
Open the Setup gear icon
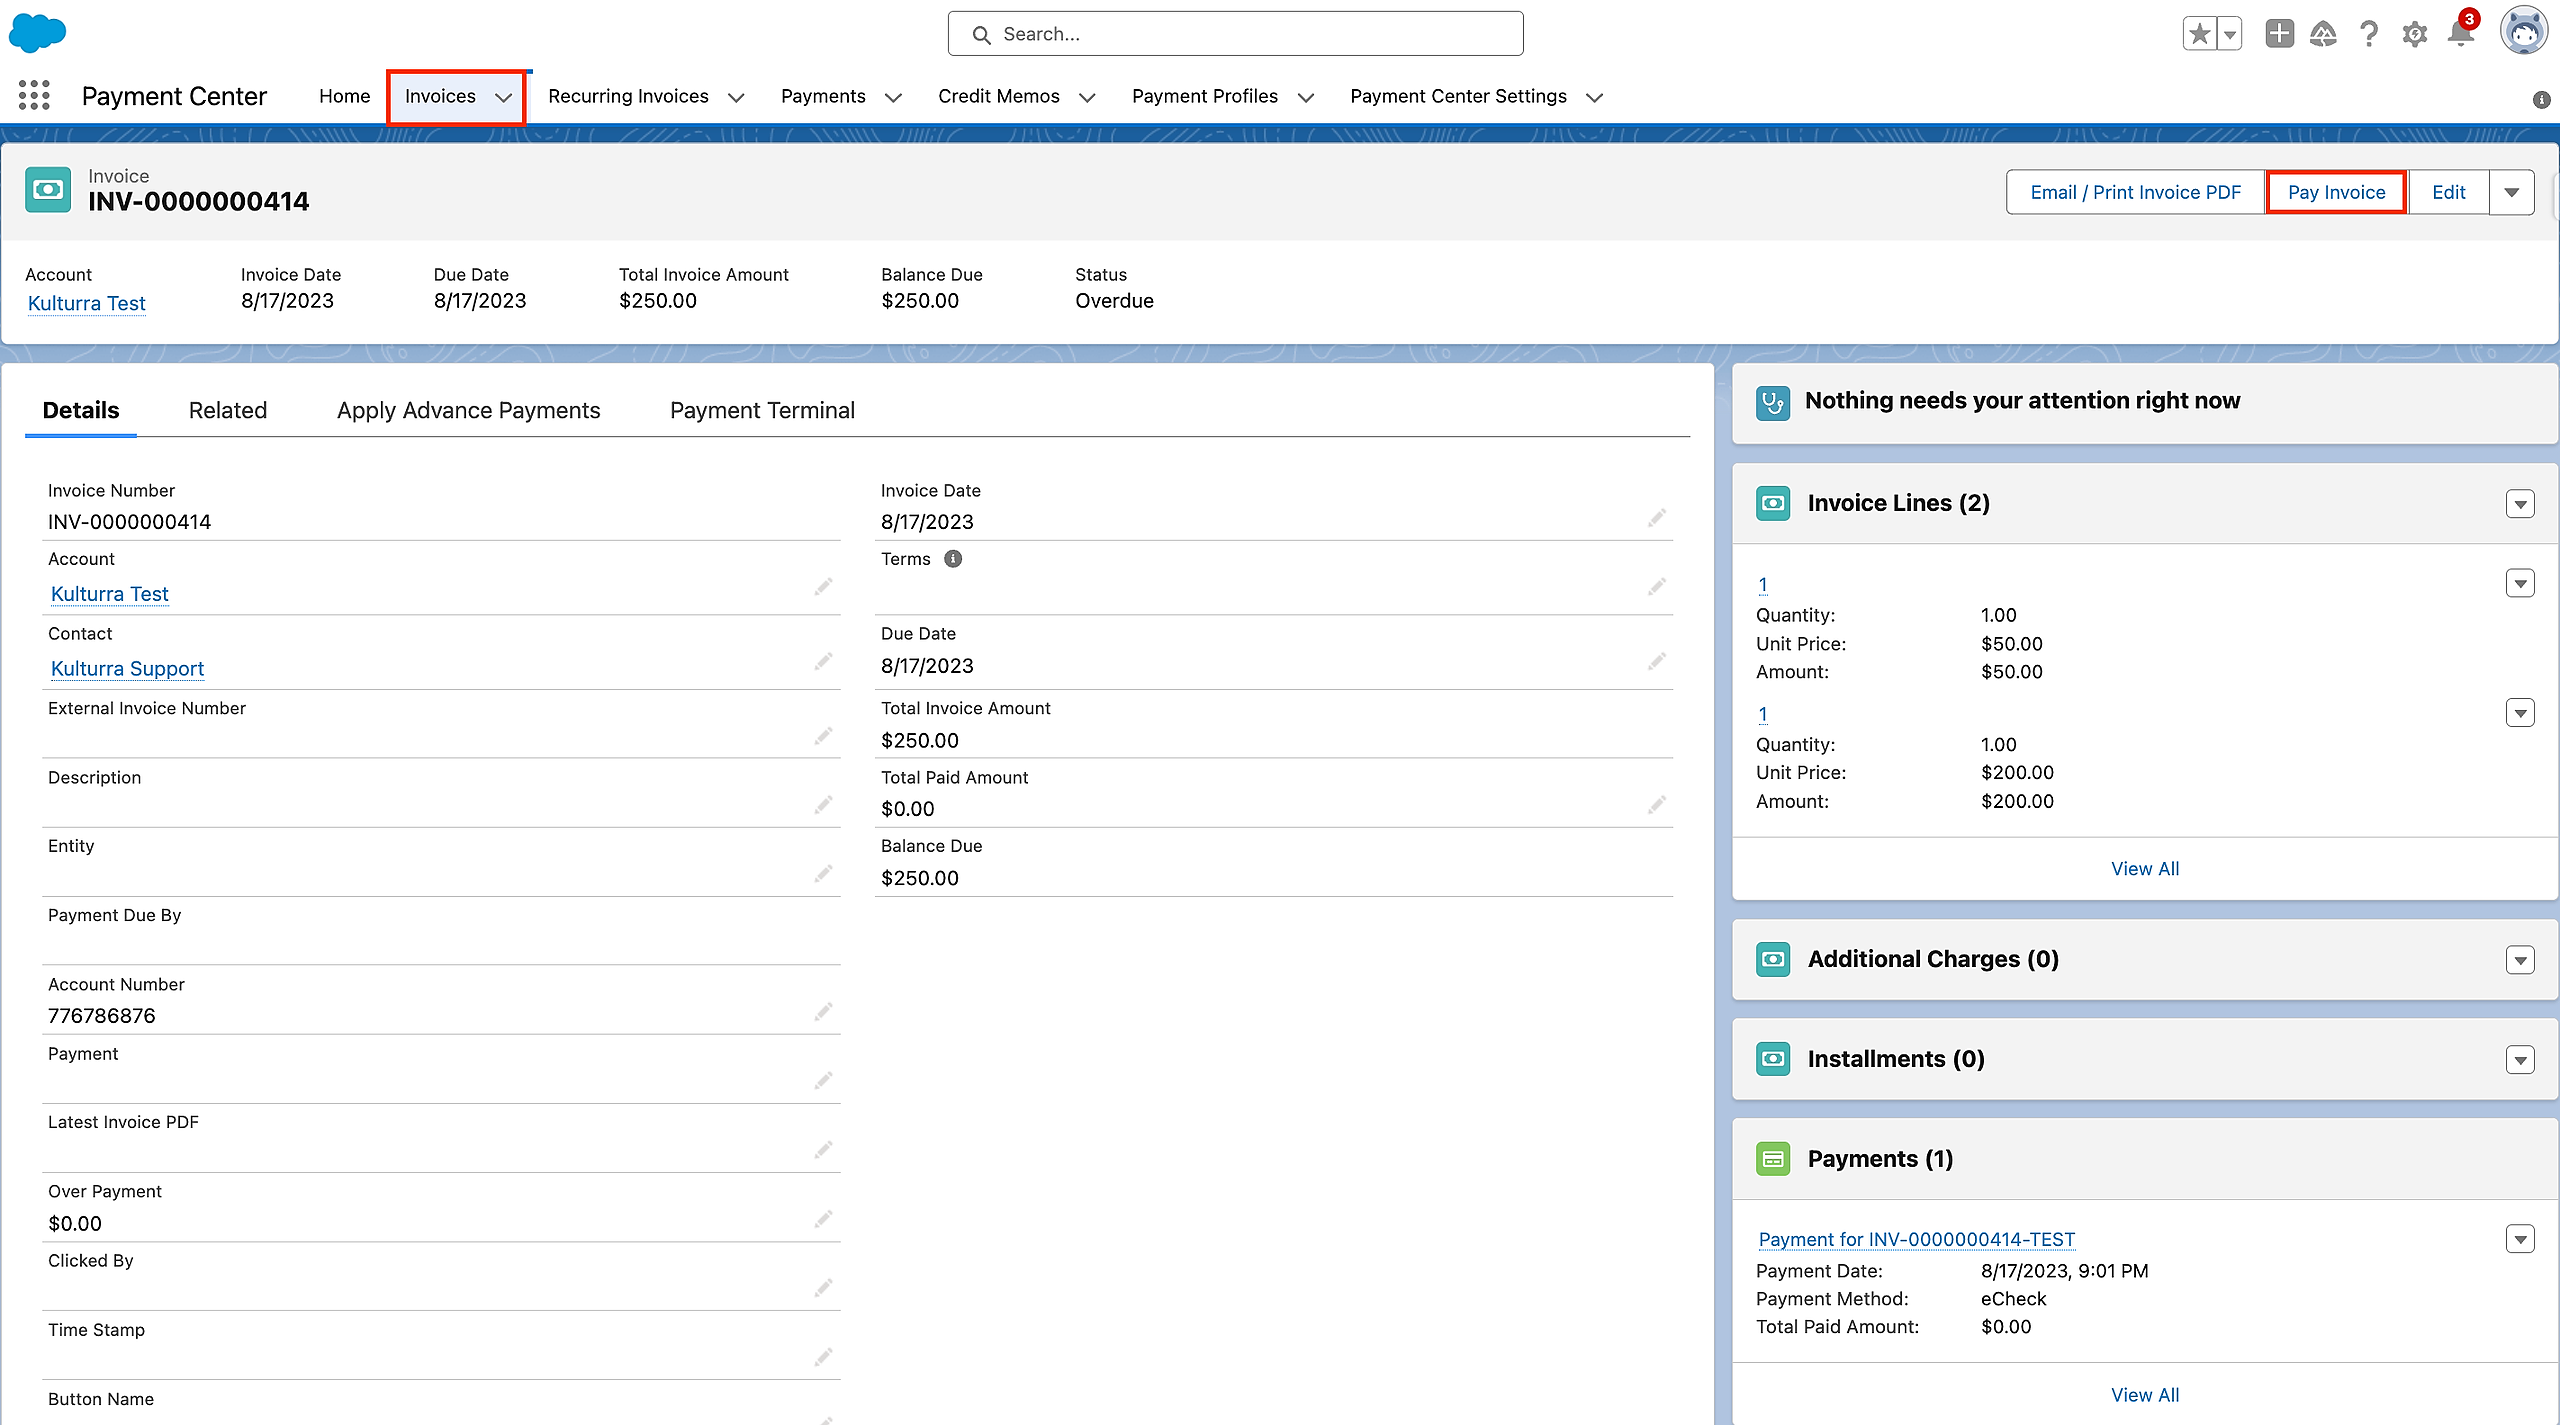(x=2415, y=34)
